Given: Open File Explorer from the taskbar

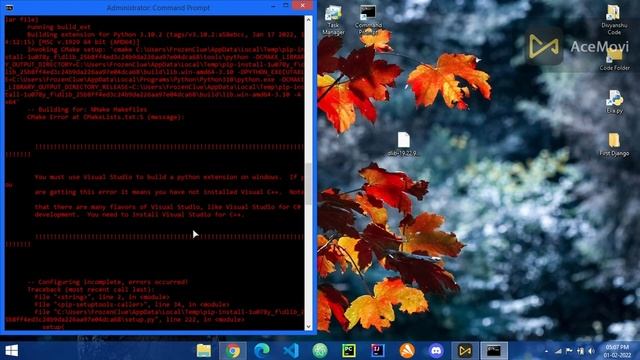Looking at the screenshot, I should 204,351.
